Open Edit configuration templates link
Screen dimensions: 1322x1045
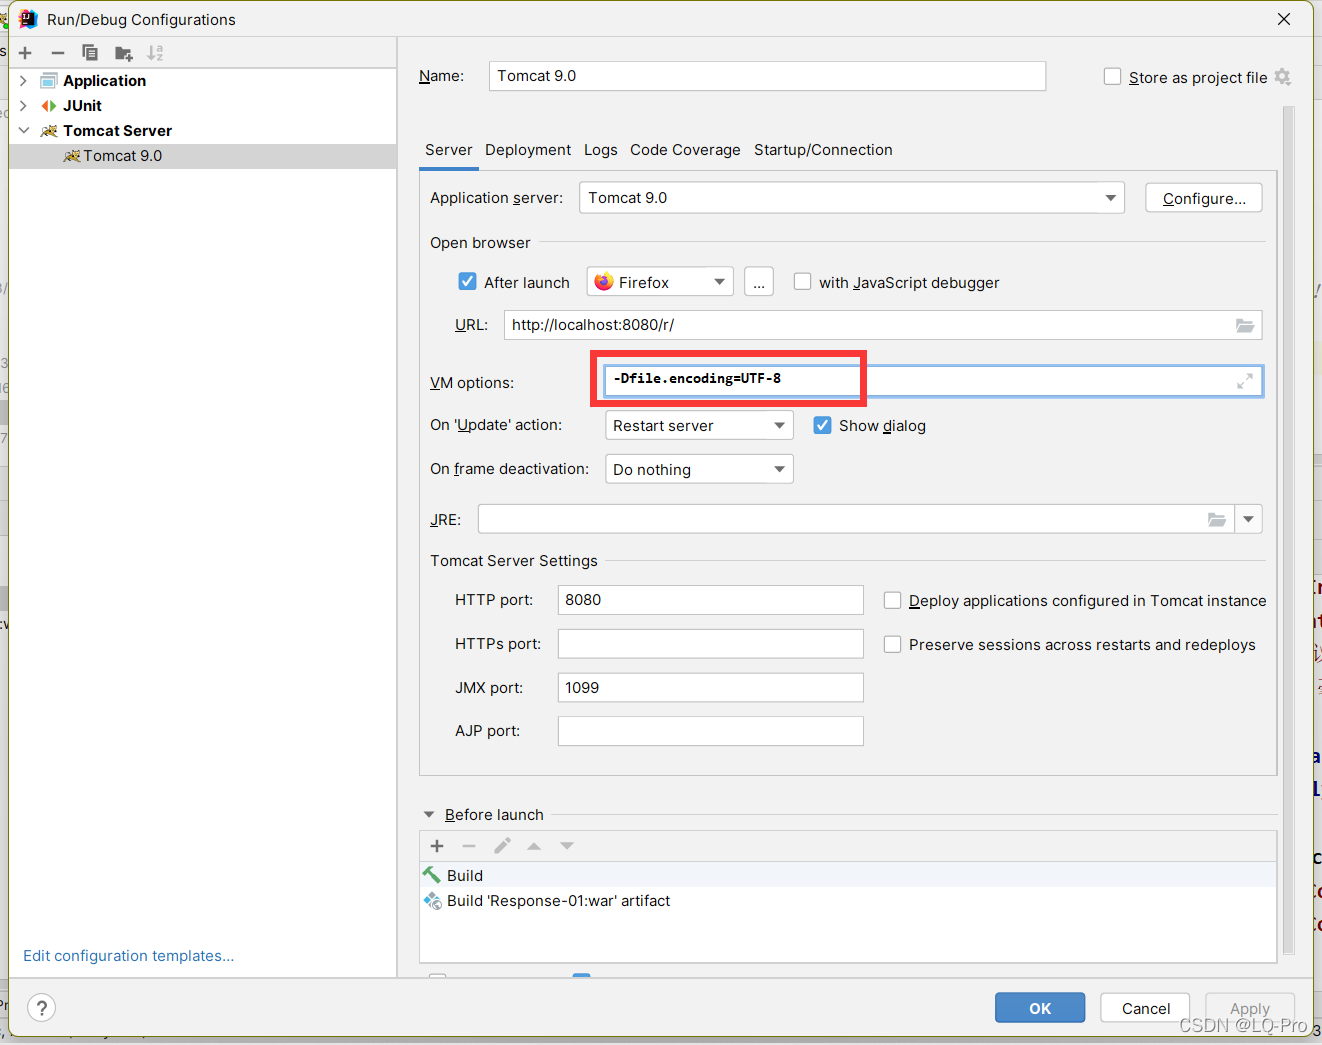[129, 956]
